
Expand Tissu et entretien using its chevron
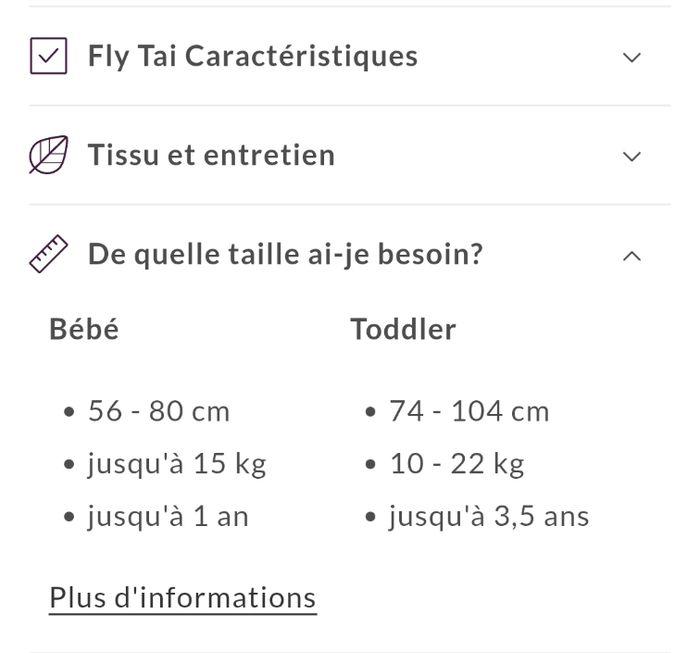pos(631,156)
